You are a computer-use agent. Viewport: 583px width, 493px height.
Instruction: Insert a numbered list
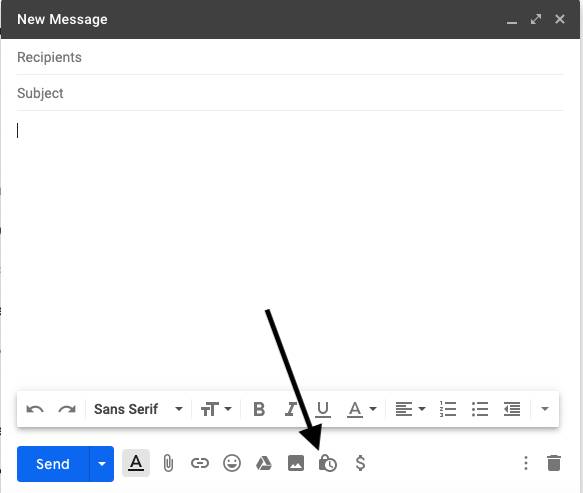click(448, 409)
